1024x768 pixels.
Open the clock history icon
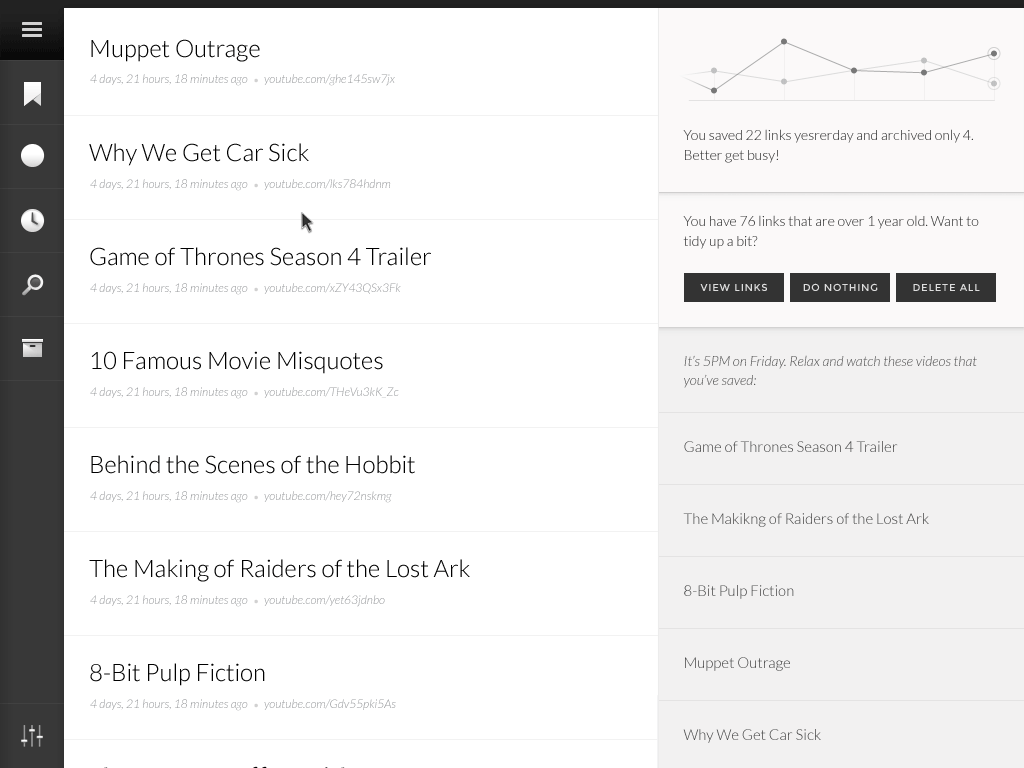pyautogui.click(x=32, y=220)
